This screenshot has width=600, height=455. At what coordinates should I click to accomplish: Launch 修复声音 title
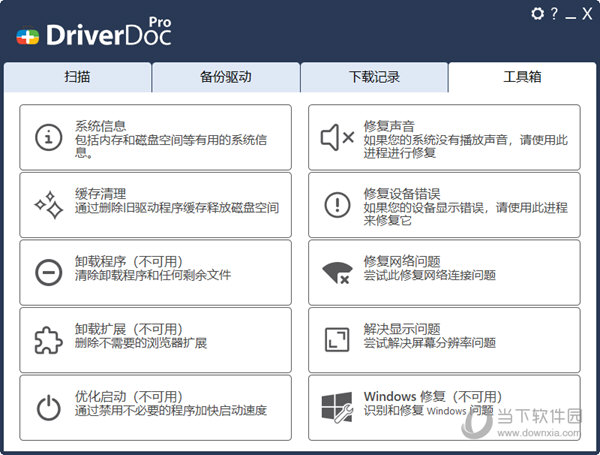(389, 126)
